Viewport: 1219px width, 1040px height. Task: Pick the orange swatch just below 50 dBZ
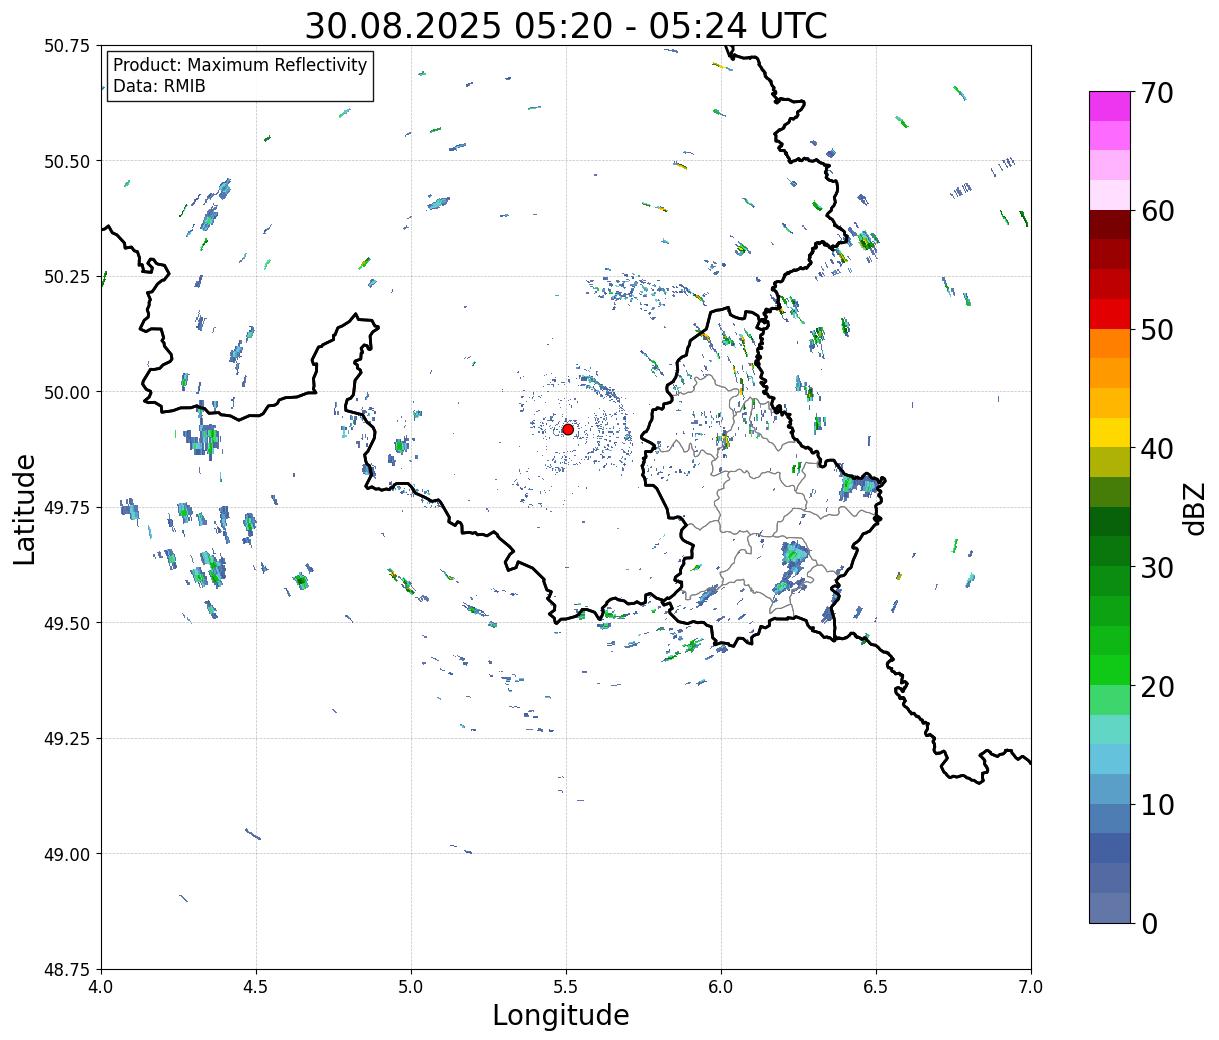pos(1110,344)
